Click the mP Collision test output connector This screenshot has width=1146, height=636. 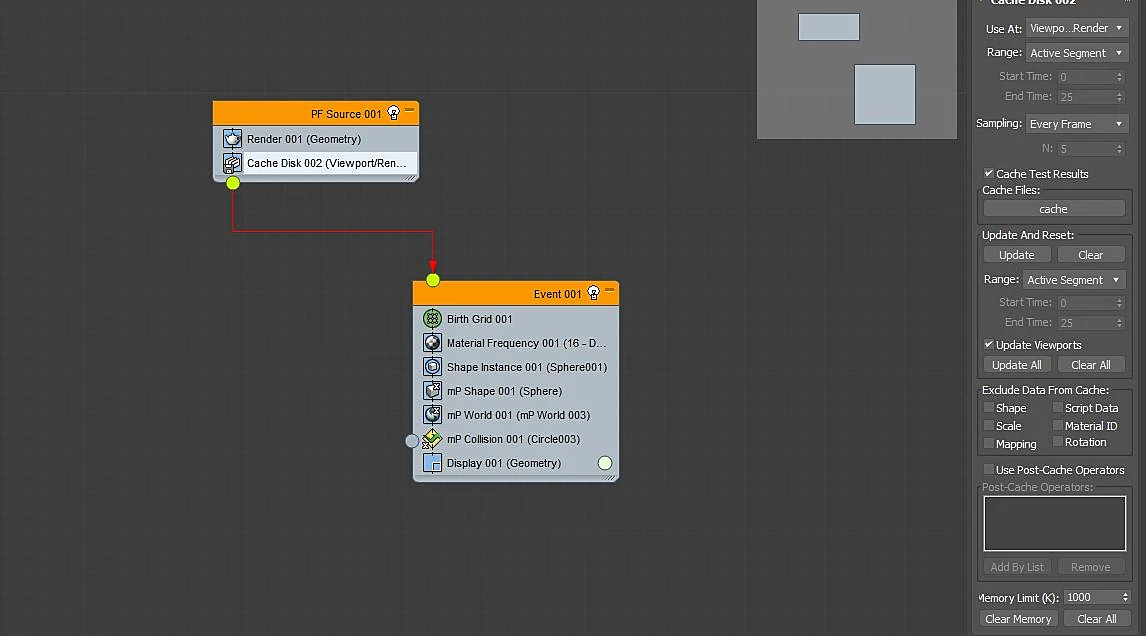pos(412,440)
